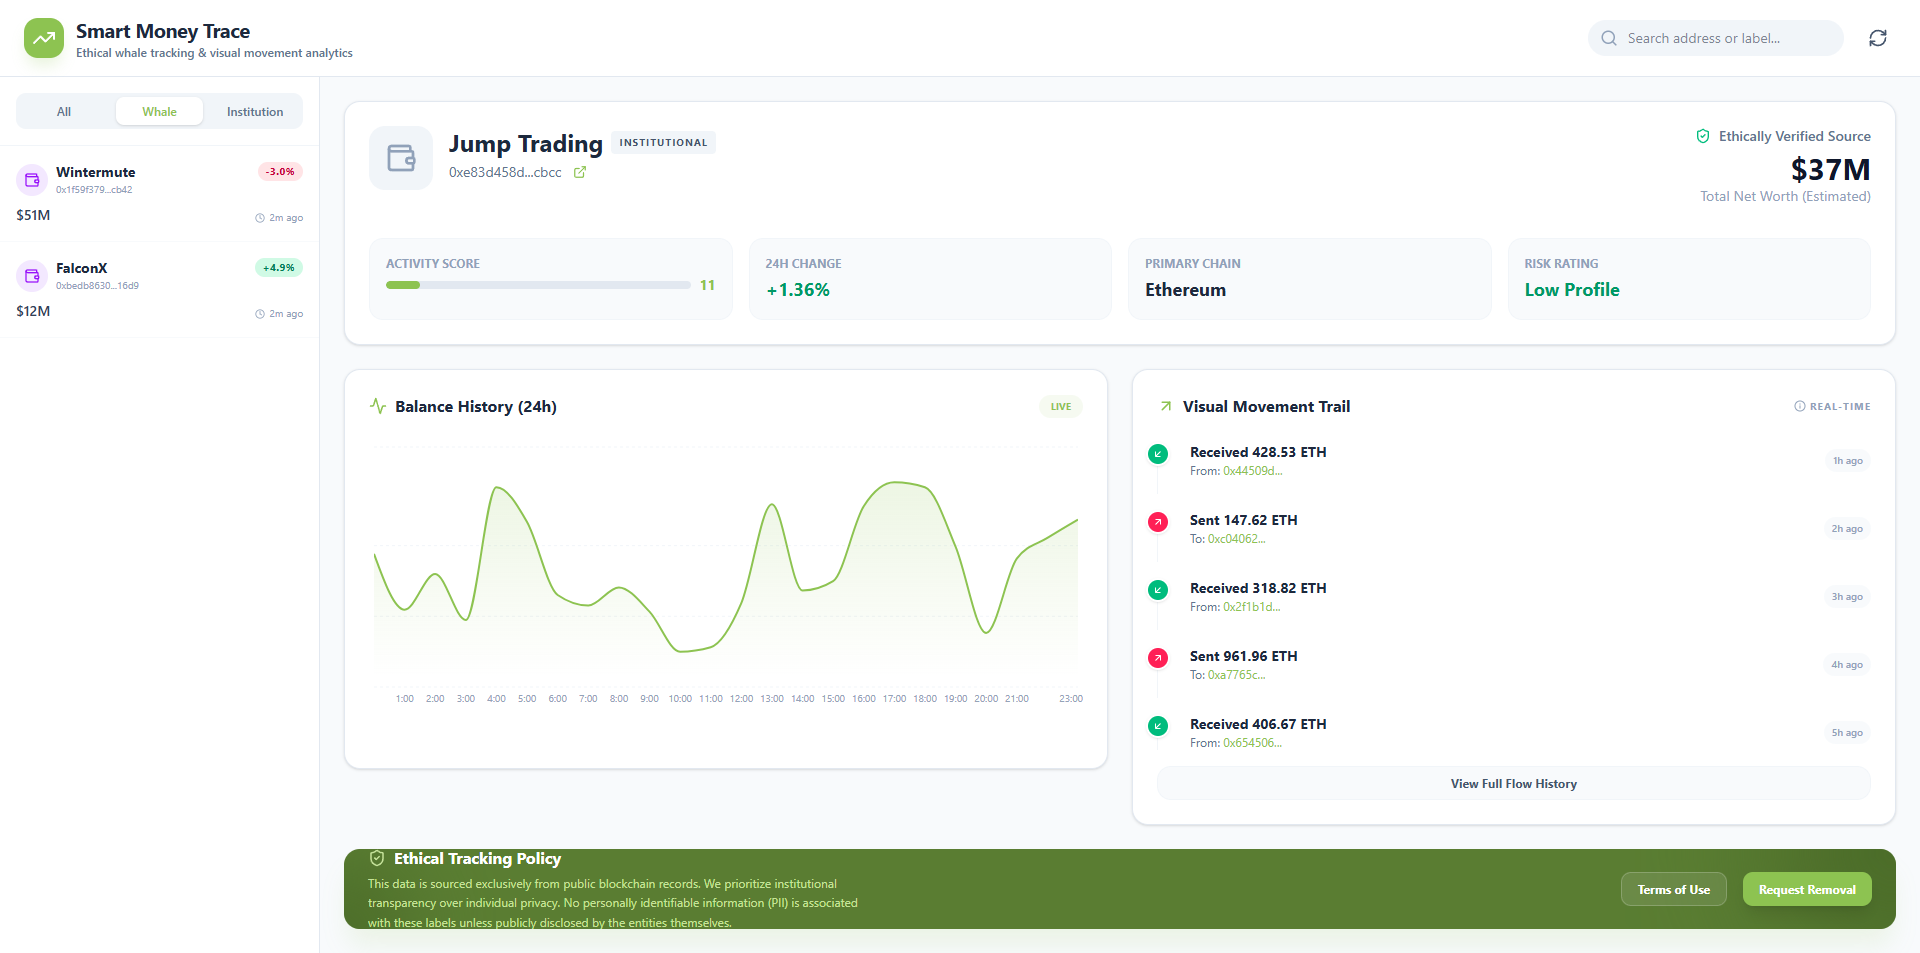
Task: Click the sent 961.96 ETH arrow icon
Action: point(1158,658)
